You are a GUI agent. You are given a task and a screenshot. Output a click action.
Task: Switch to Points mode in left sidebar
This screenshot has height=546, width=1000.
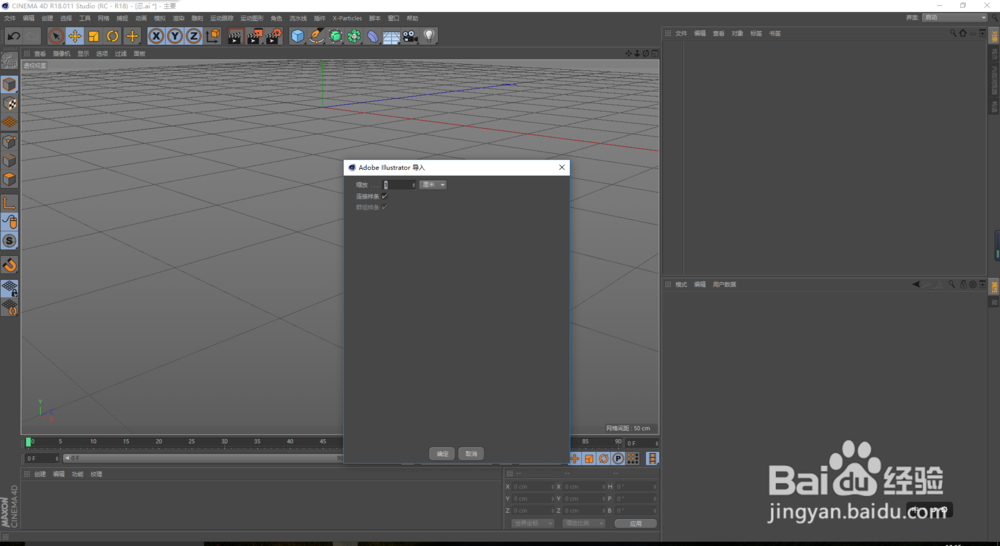coord(9,142)
